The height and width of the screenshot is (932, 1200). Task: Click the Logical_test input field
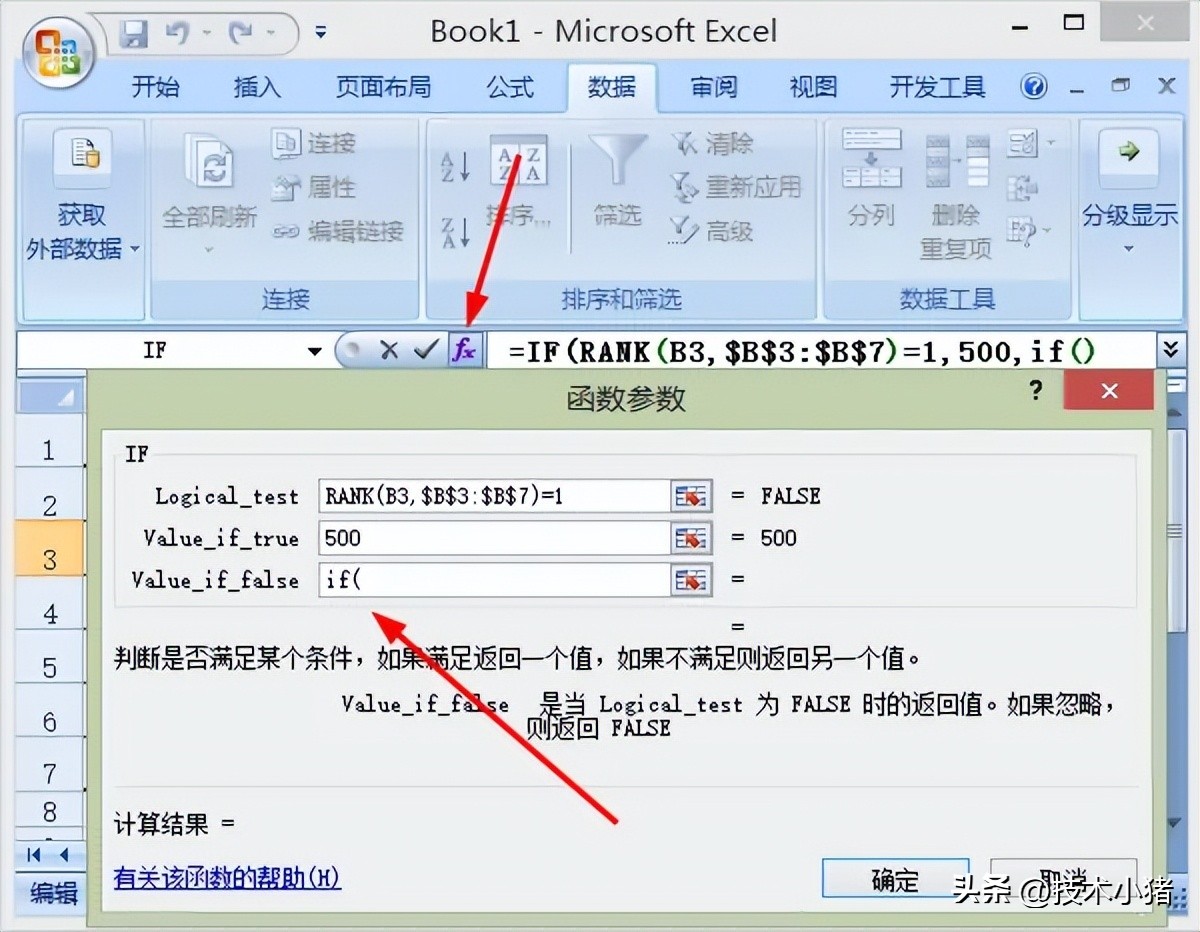(494, 496)
